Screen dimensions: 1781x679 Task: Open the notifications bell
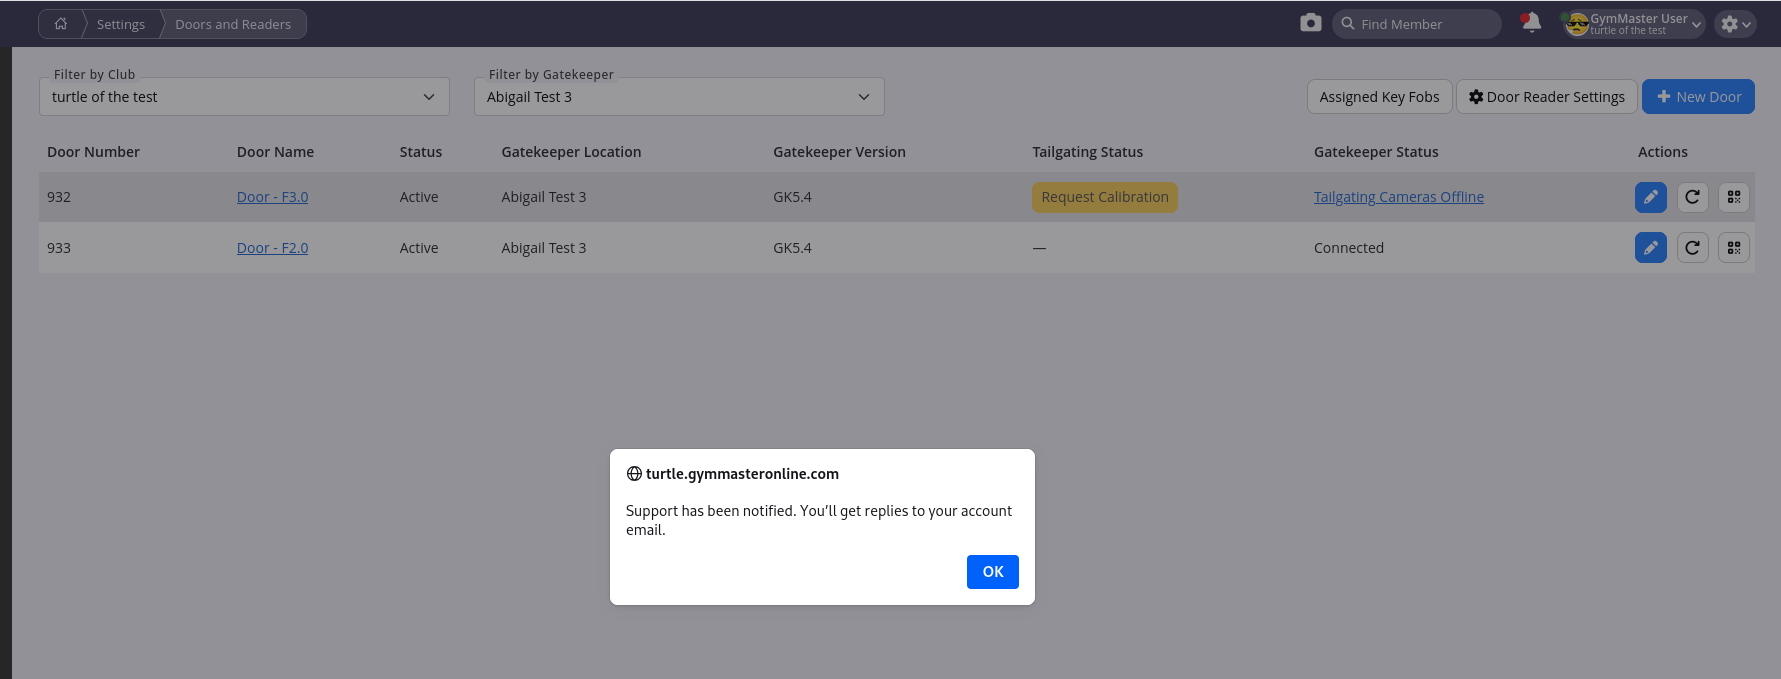(x=1530, y=23)
